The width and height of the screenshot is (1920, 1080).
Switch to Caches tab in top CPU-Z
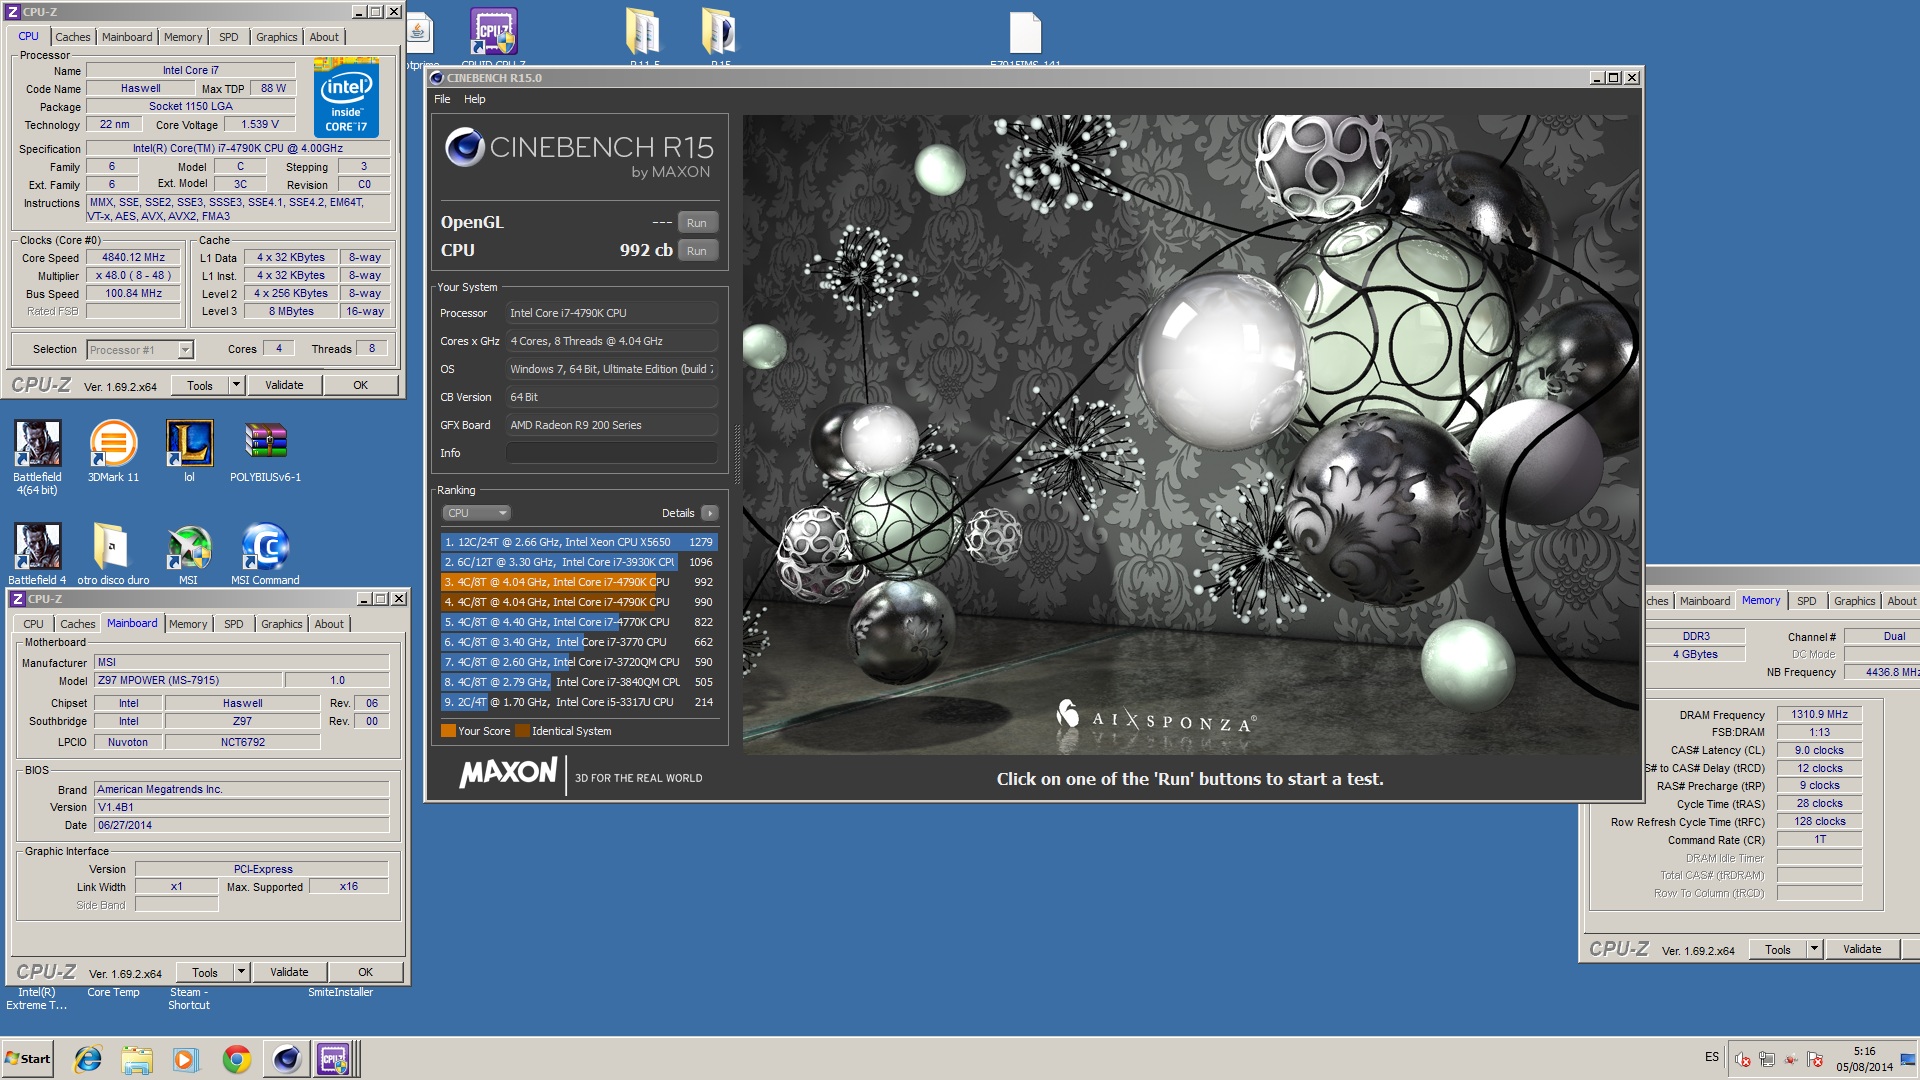click(x=72, y=37)
